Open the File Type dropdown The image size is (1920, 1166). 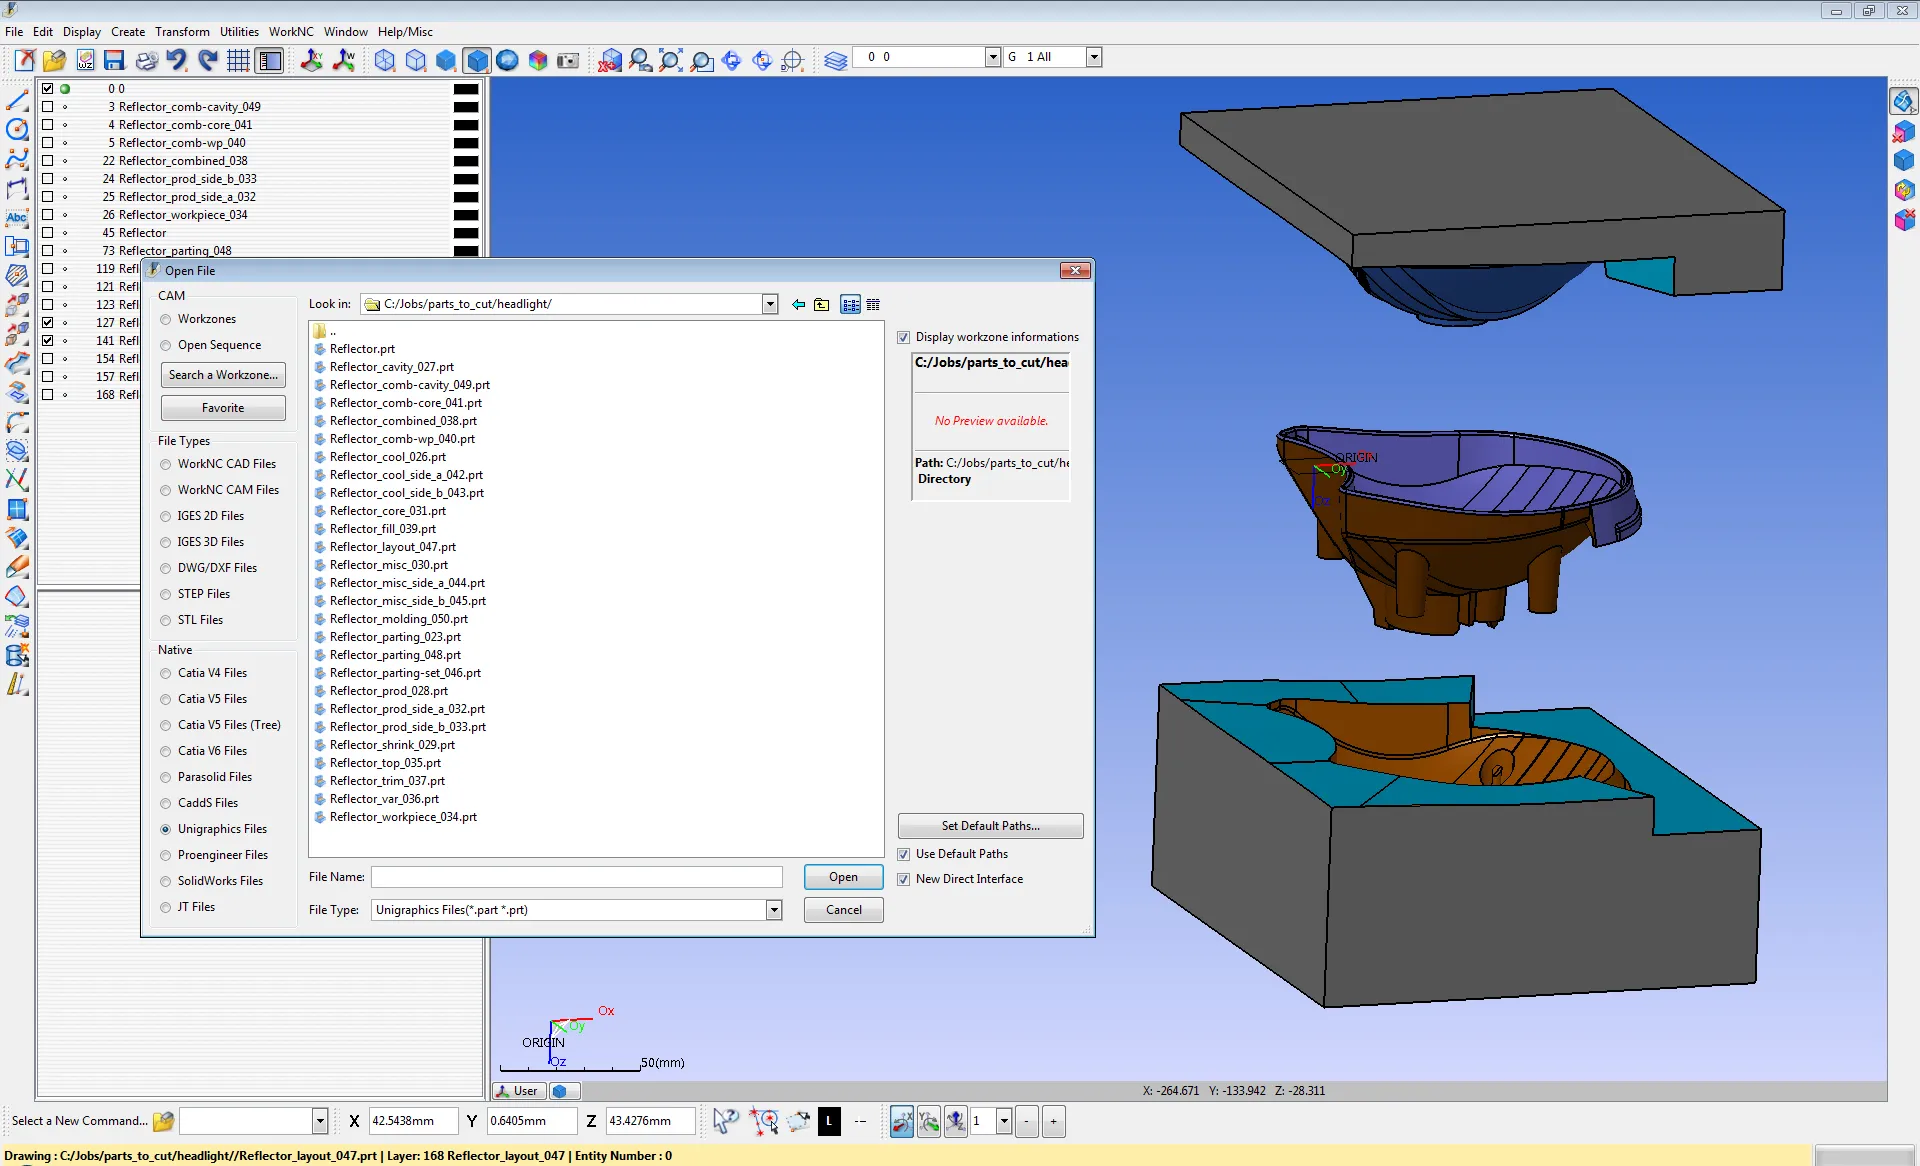[773, 910]
